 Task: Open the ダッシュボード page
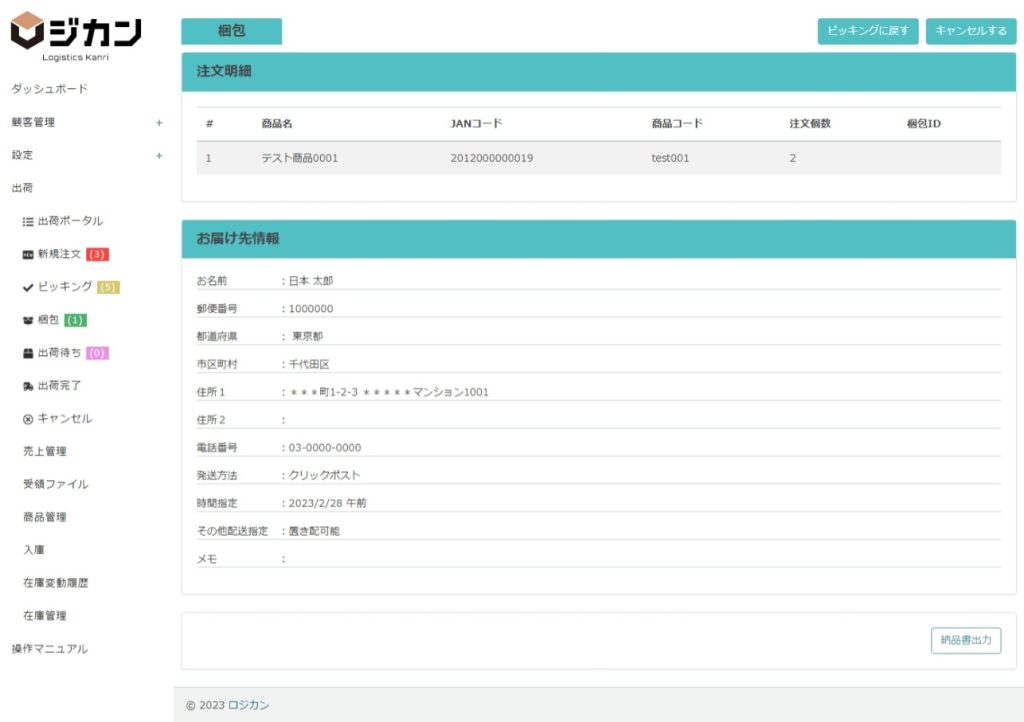click(50, 89)
